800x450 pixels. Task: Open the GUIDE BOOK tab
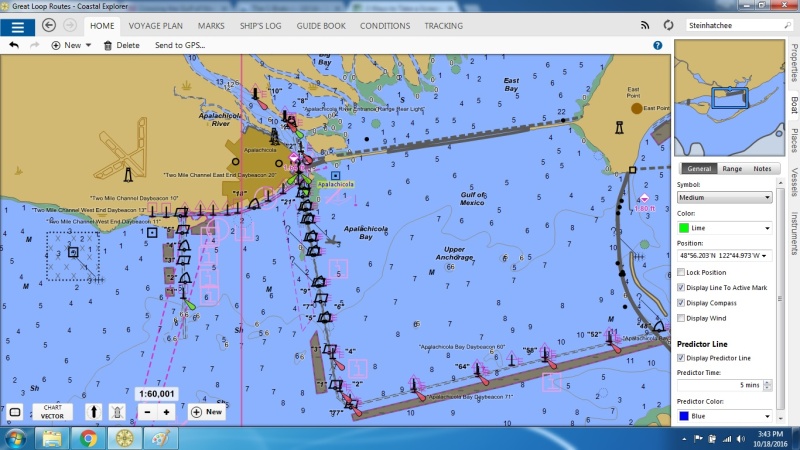click(321, 26)
